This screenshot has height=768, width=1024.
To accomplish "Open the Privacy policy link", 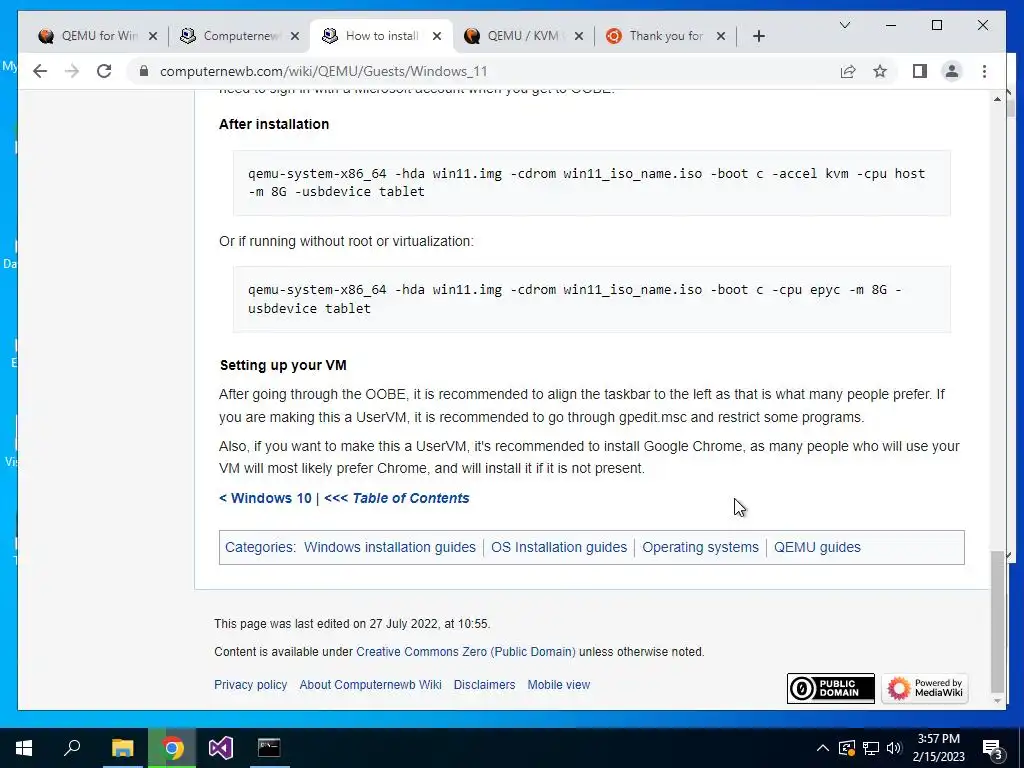I will click(251, 684).
